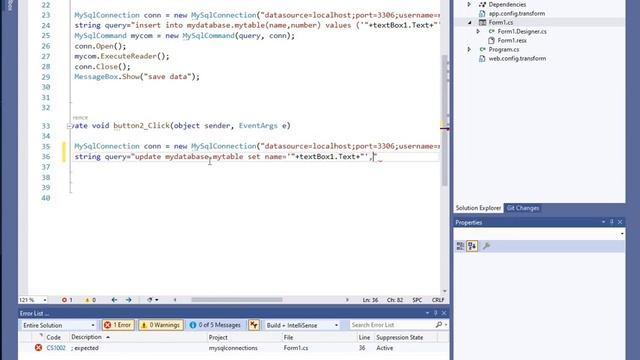
Task: Focus the Search Error List field
Action: pos(391,325)
